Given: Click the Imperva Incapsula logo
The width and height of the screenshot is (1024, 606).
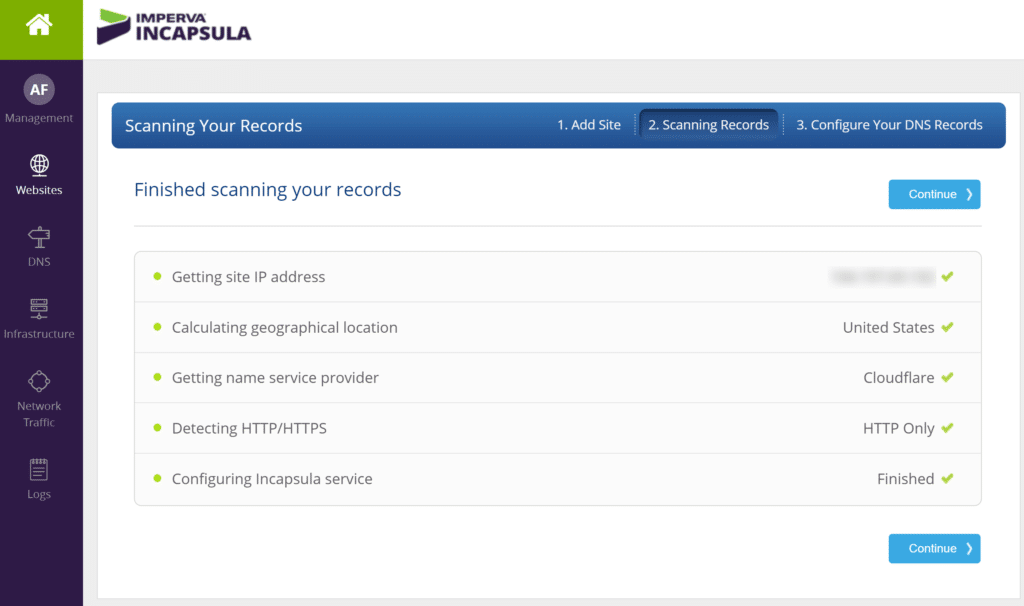Looking at the screenshot, I should click(x=174, y=27).
